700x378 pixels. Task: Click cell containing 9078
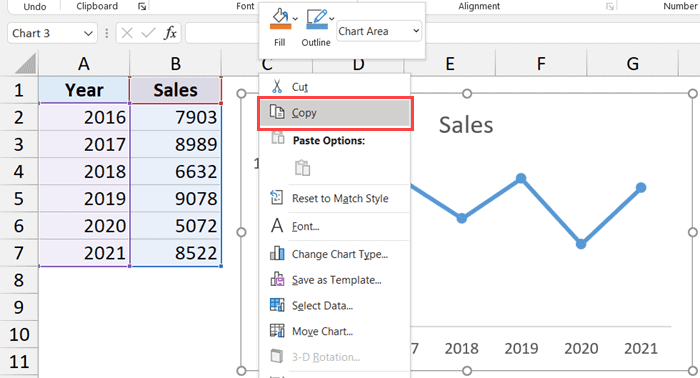[175, 199]
